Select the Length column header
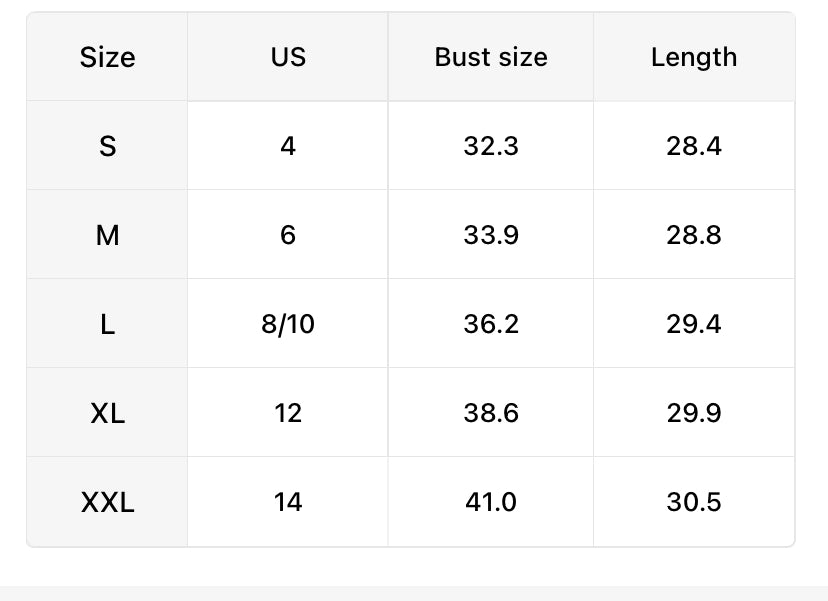 694,57
